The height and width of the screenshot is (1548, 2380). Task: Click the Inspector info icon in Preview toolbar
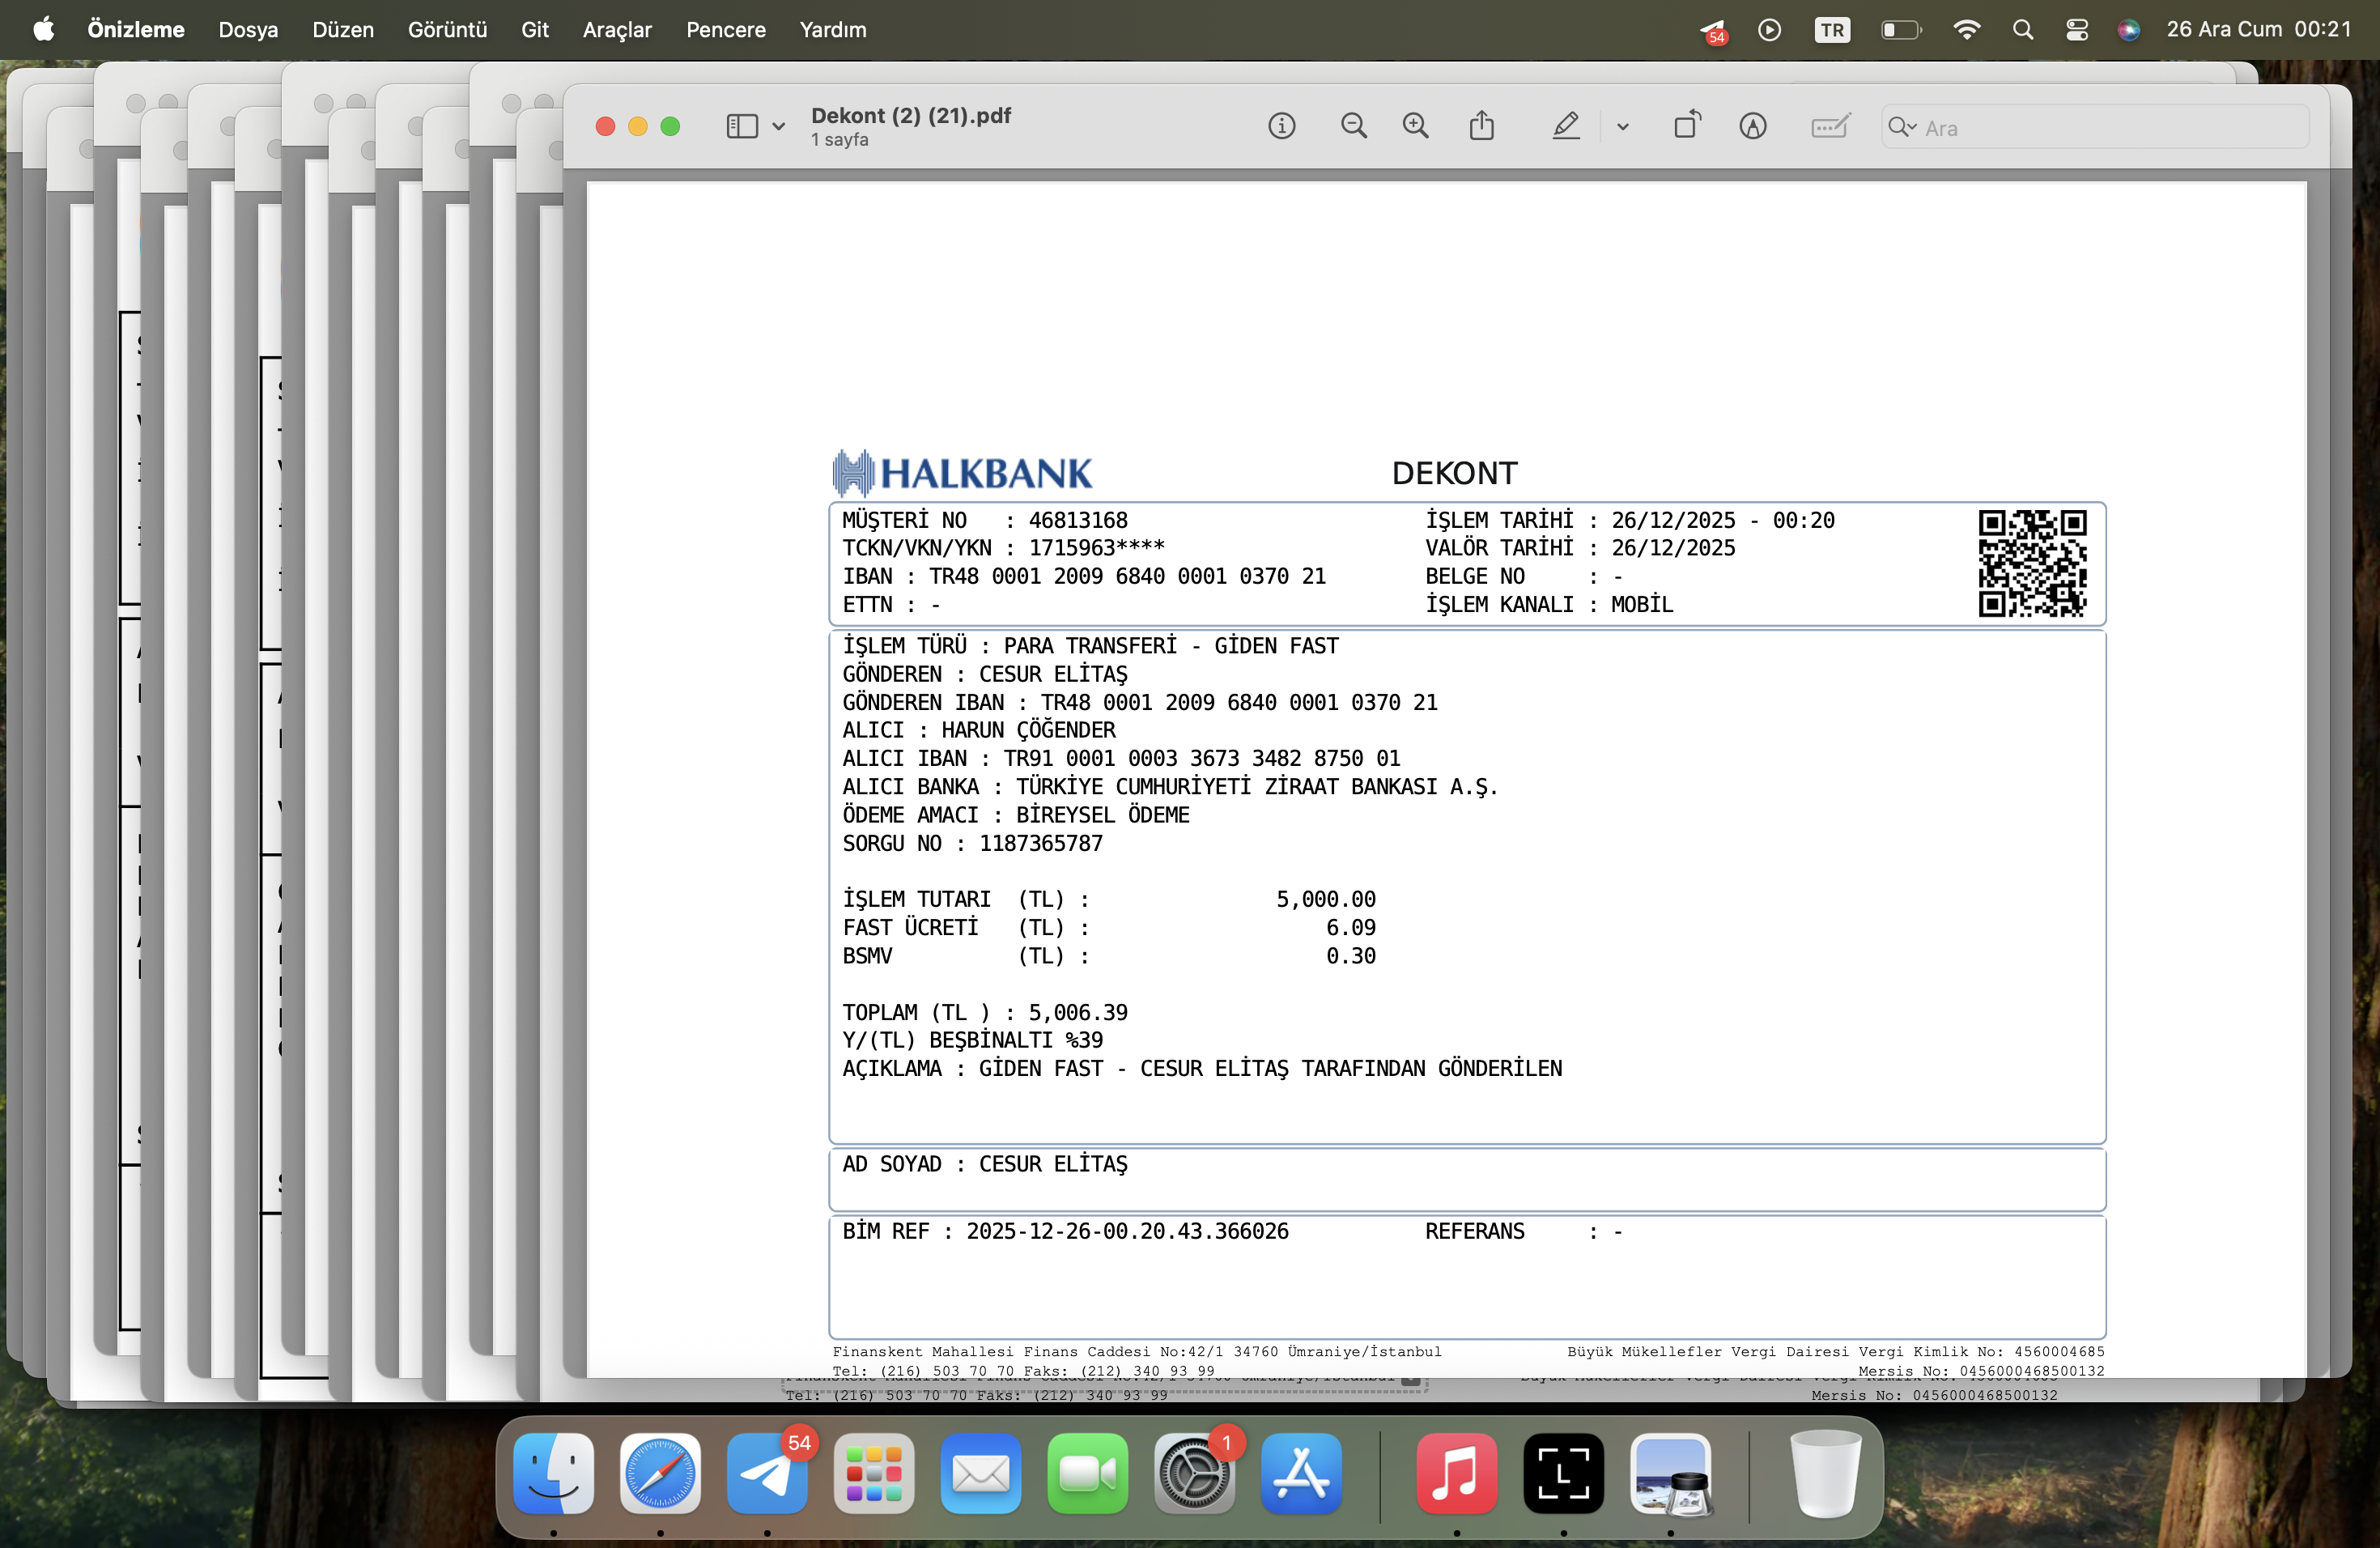[1281, 126]
